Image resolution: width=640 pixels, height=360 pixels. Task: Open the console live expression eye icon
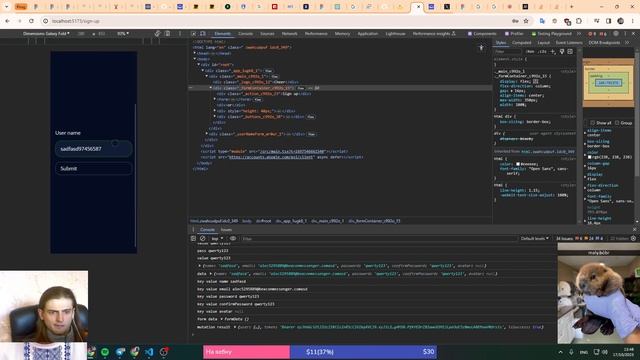pyautogui.click(x=233, y=238)
